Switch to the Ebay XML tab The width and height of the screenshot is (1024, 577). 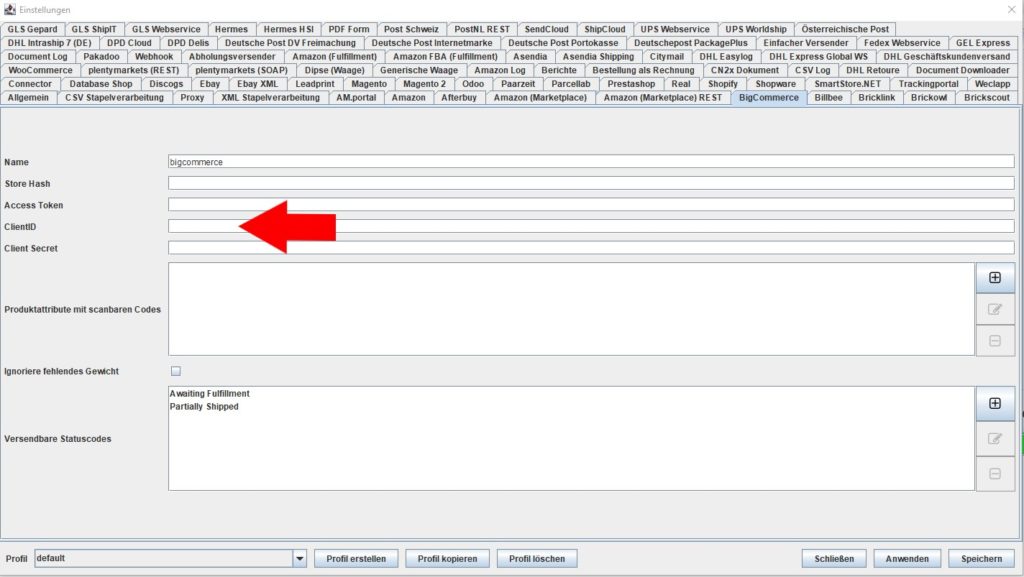257,84
